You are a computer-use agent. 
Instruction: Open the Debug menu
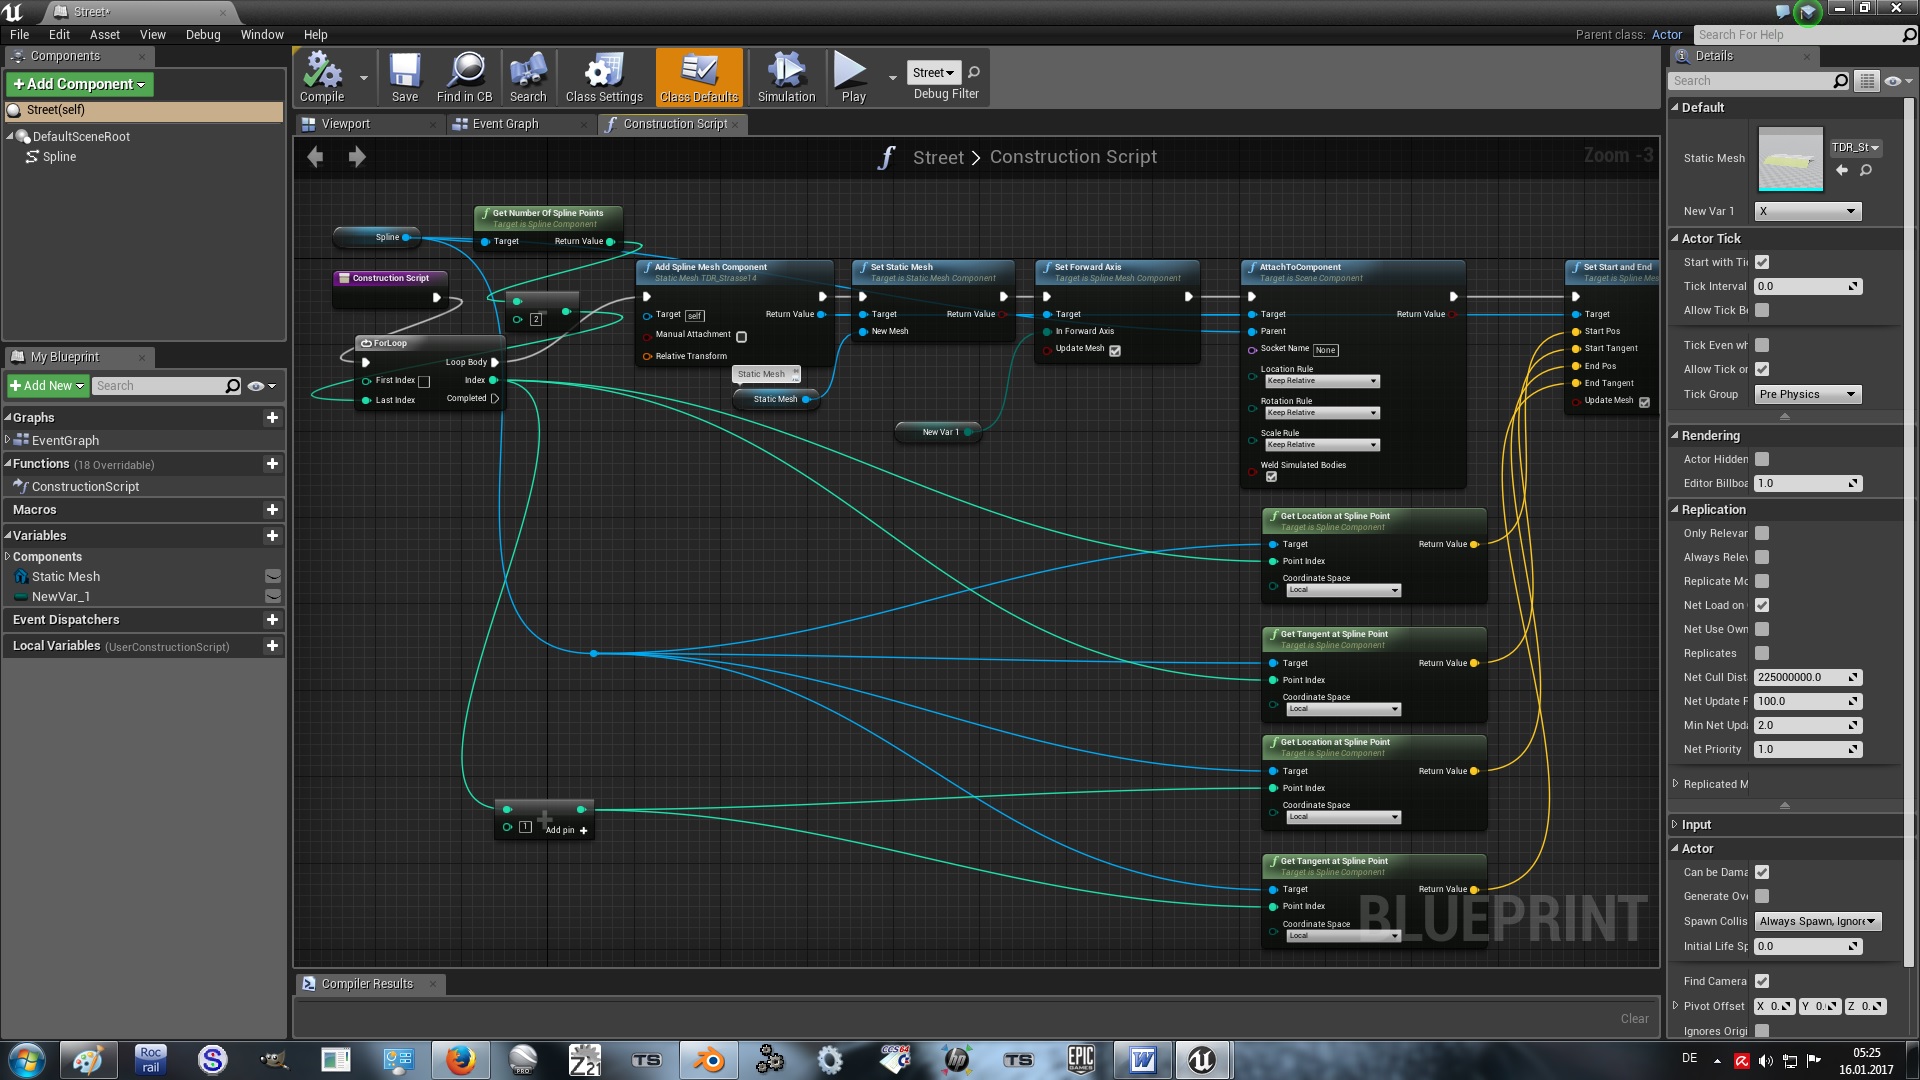pyautogui.click(x=202, y=34)
